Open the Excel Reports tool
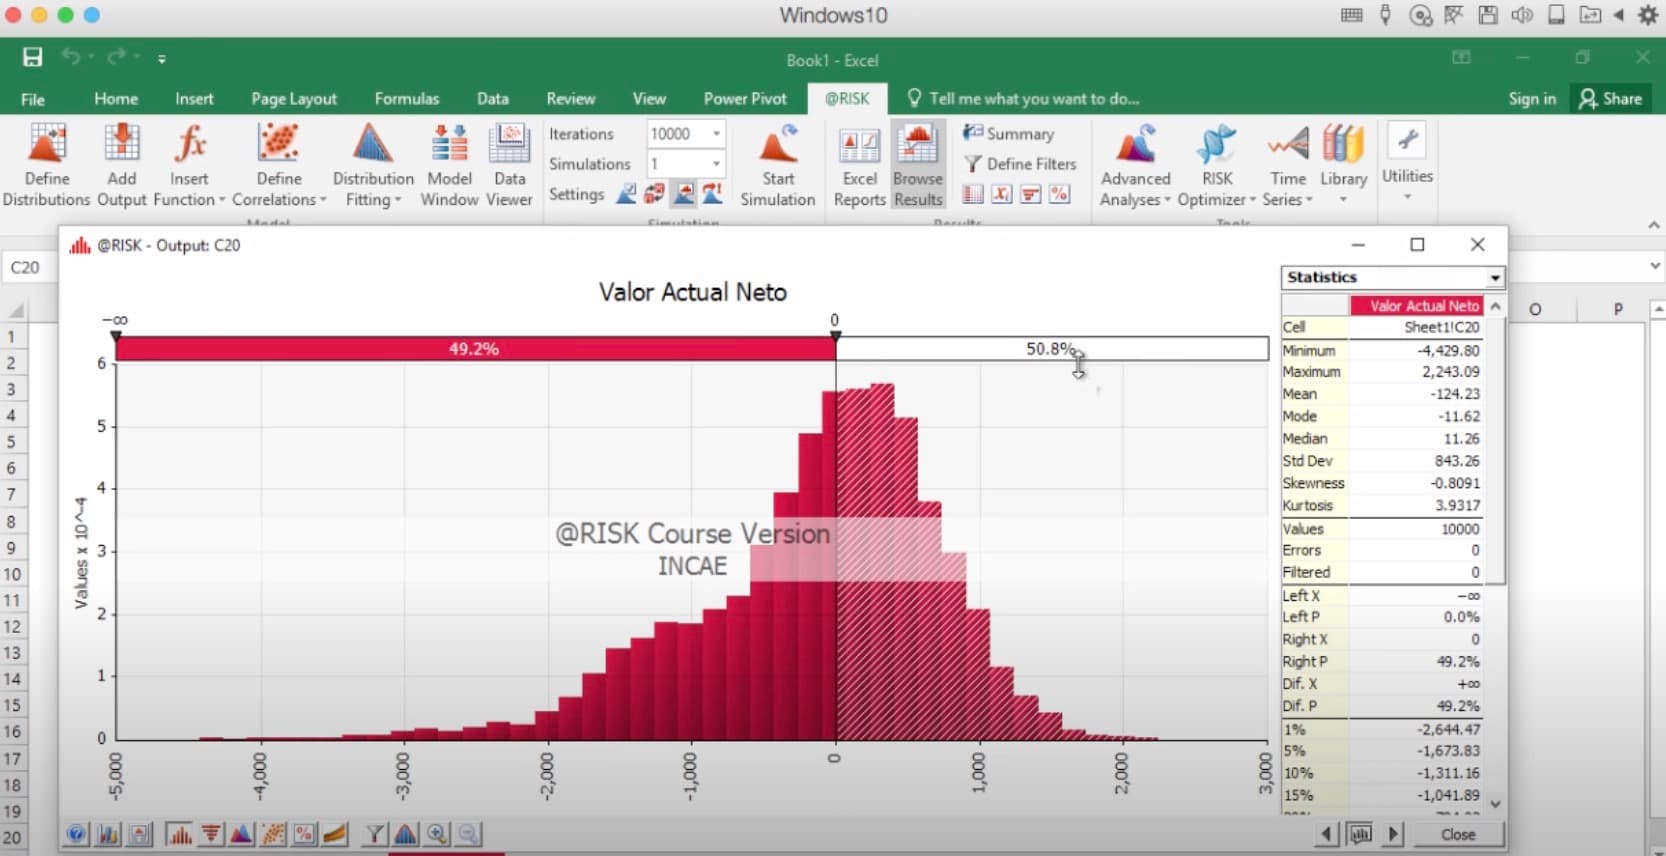This screenshot has height=856, width=1666. coord(859,165)
